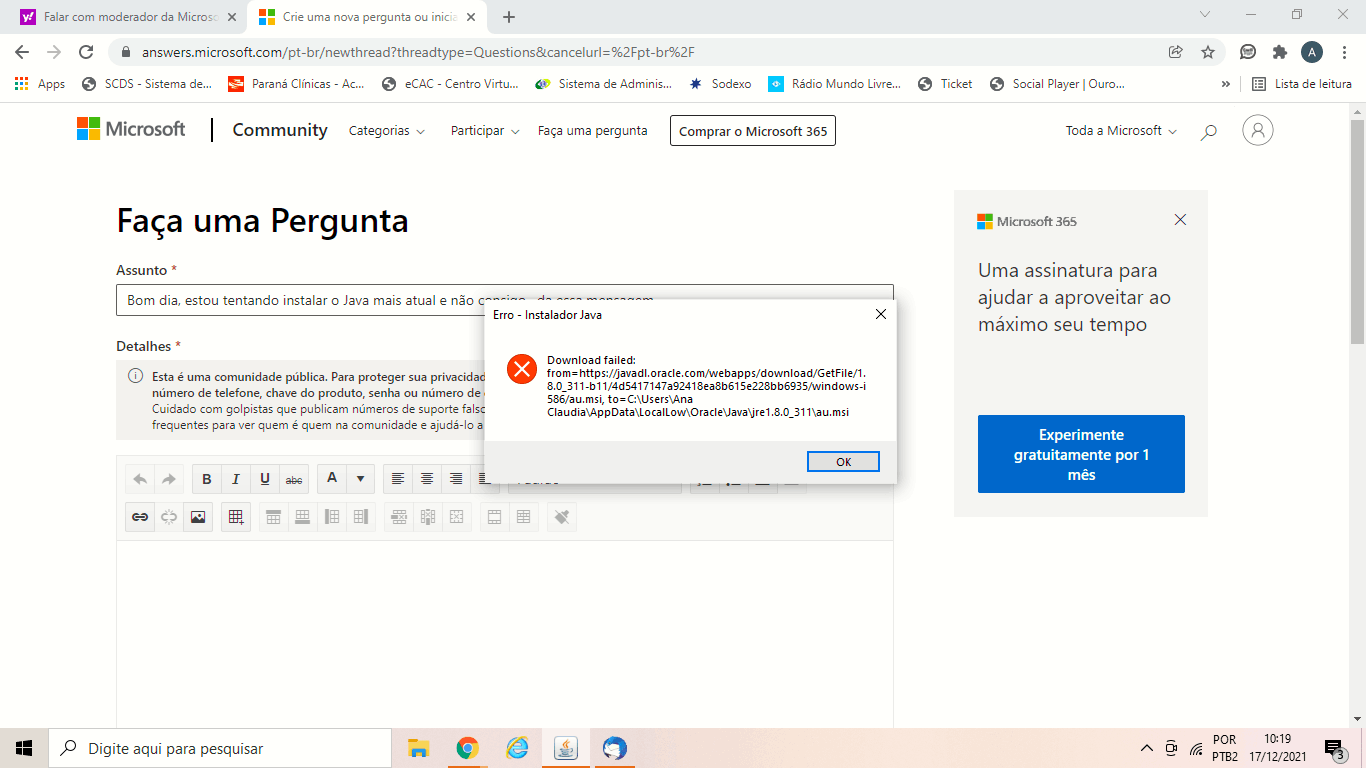
Task: Open the Social Player bookmark
Action: tap(1058, 84)
